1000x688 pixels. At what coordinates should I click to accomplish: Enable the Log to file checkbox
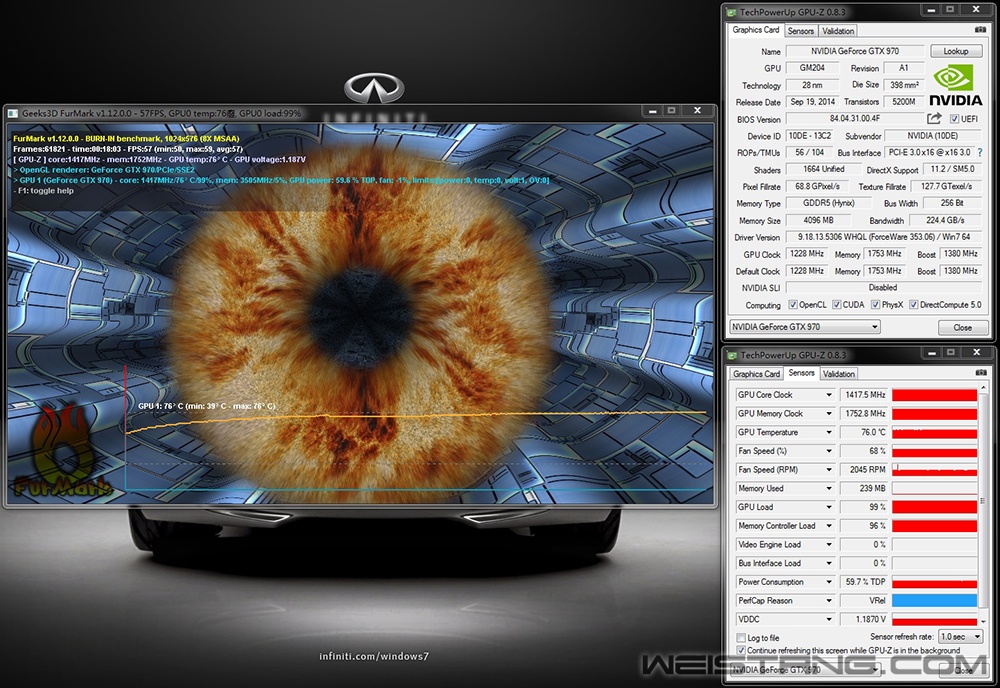[x=741, y=638]
